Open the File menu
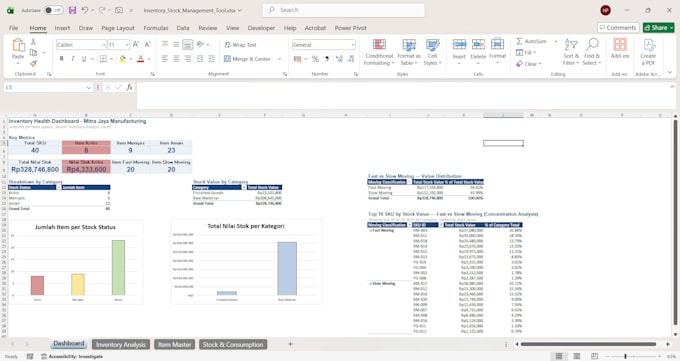This screenshot has height=361, width=680. tap(13, 28)
